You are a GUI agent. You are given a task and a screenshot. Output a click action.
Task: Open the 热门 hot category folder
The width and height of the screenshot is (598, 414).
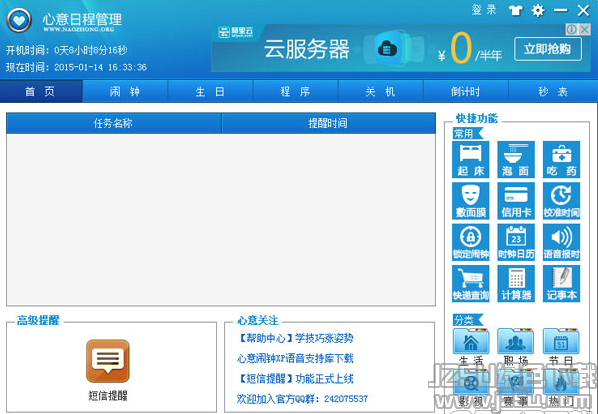pos(561,388)
